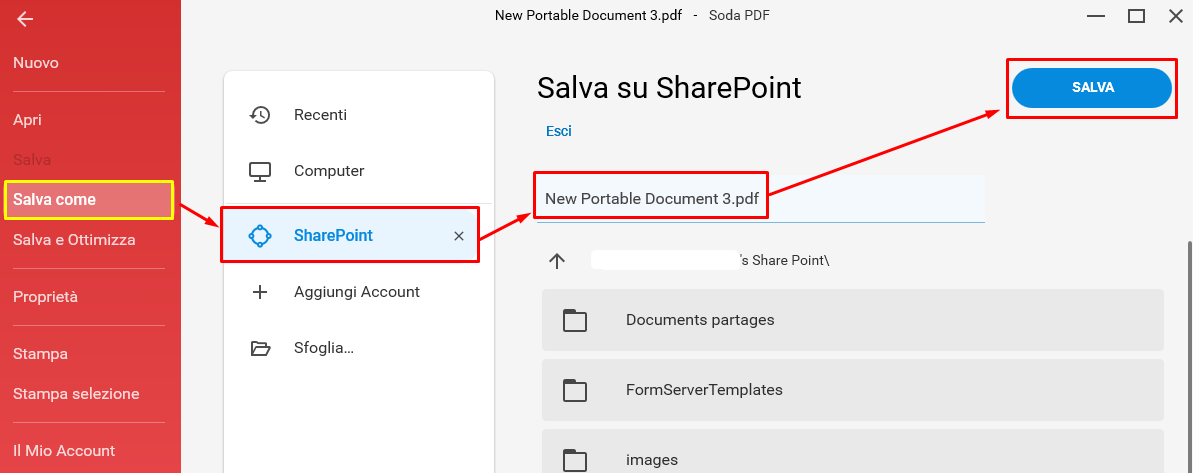Select the Stampa option
The height and width of the screenshot is (473, 1193).
point(40,354)
